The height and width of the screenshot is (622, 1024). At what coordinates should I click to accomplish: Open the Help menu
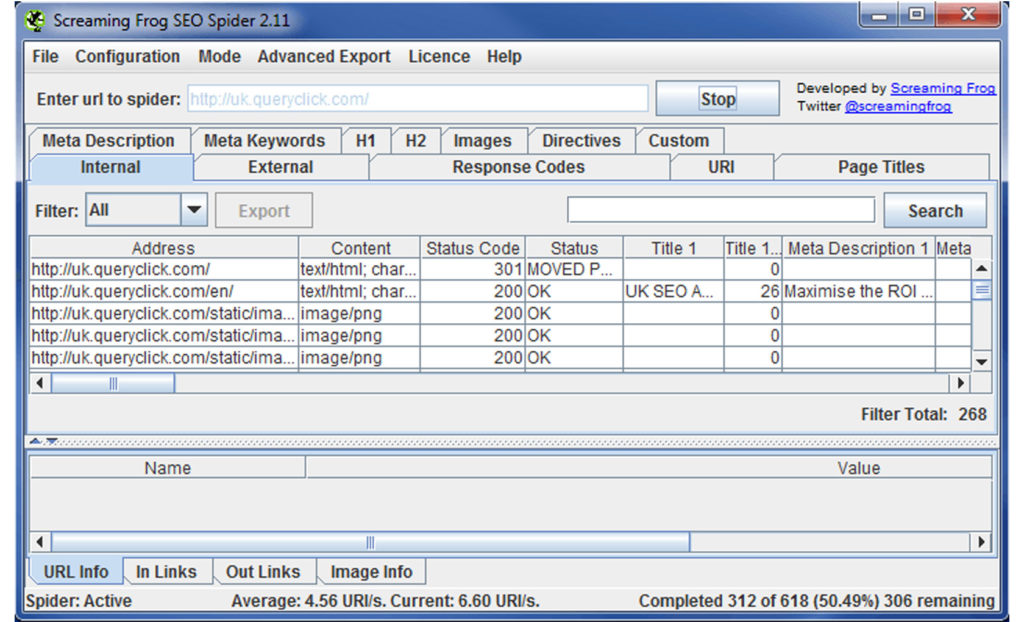coord(504,57)
